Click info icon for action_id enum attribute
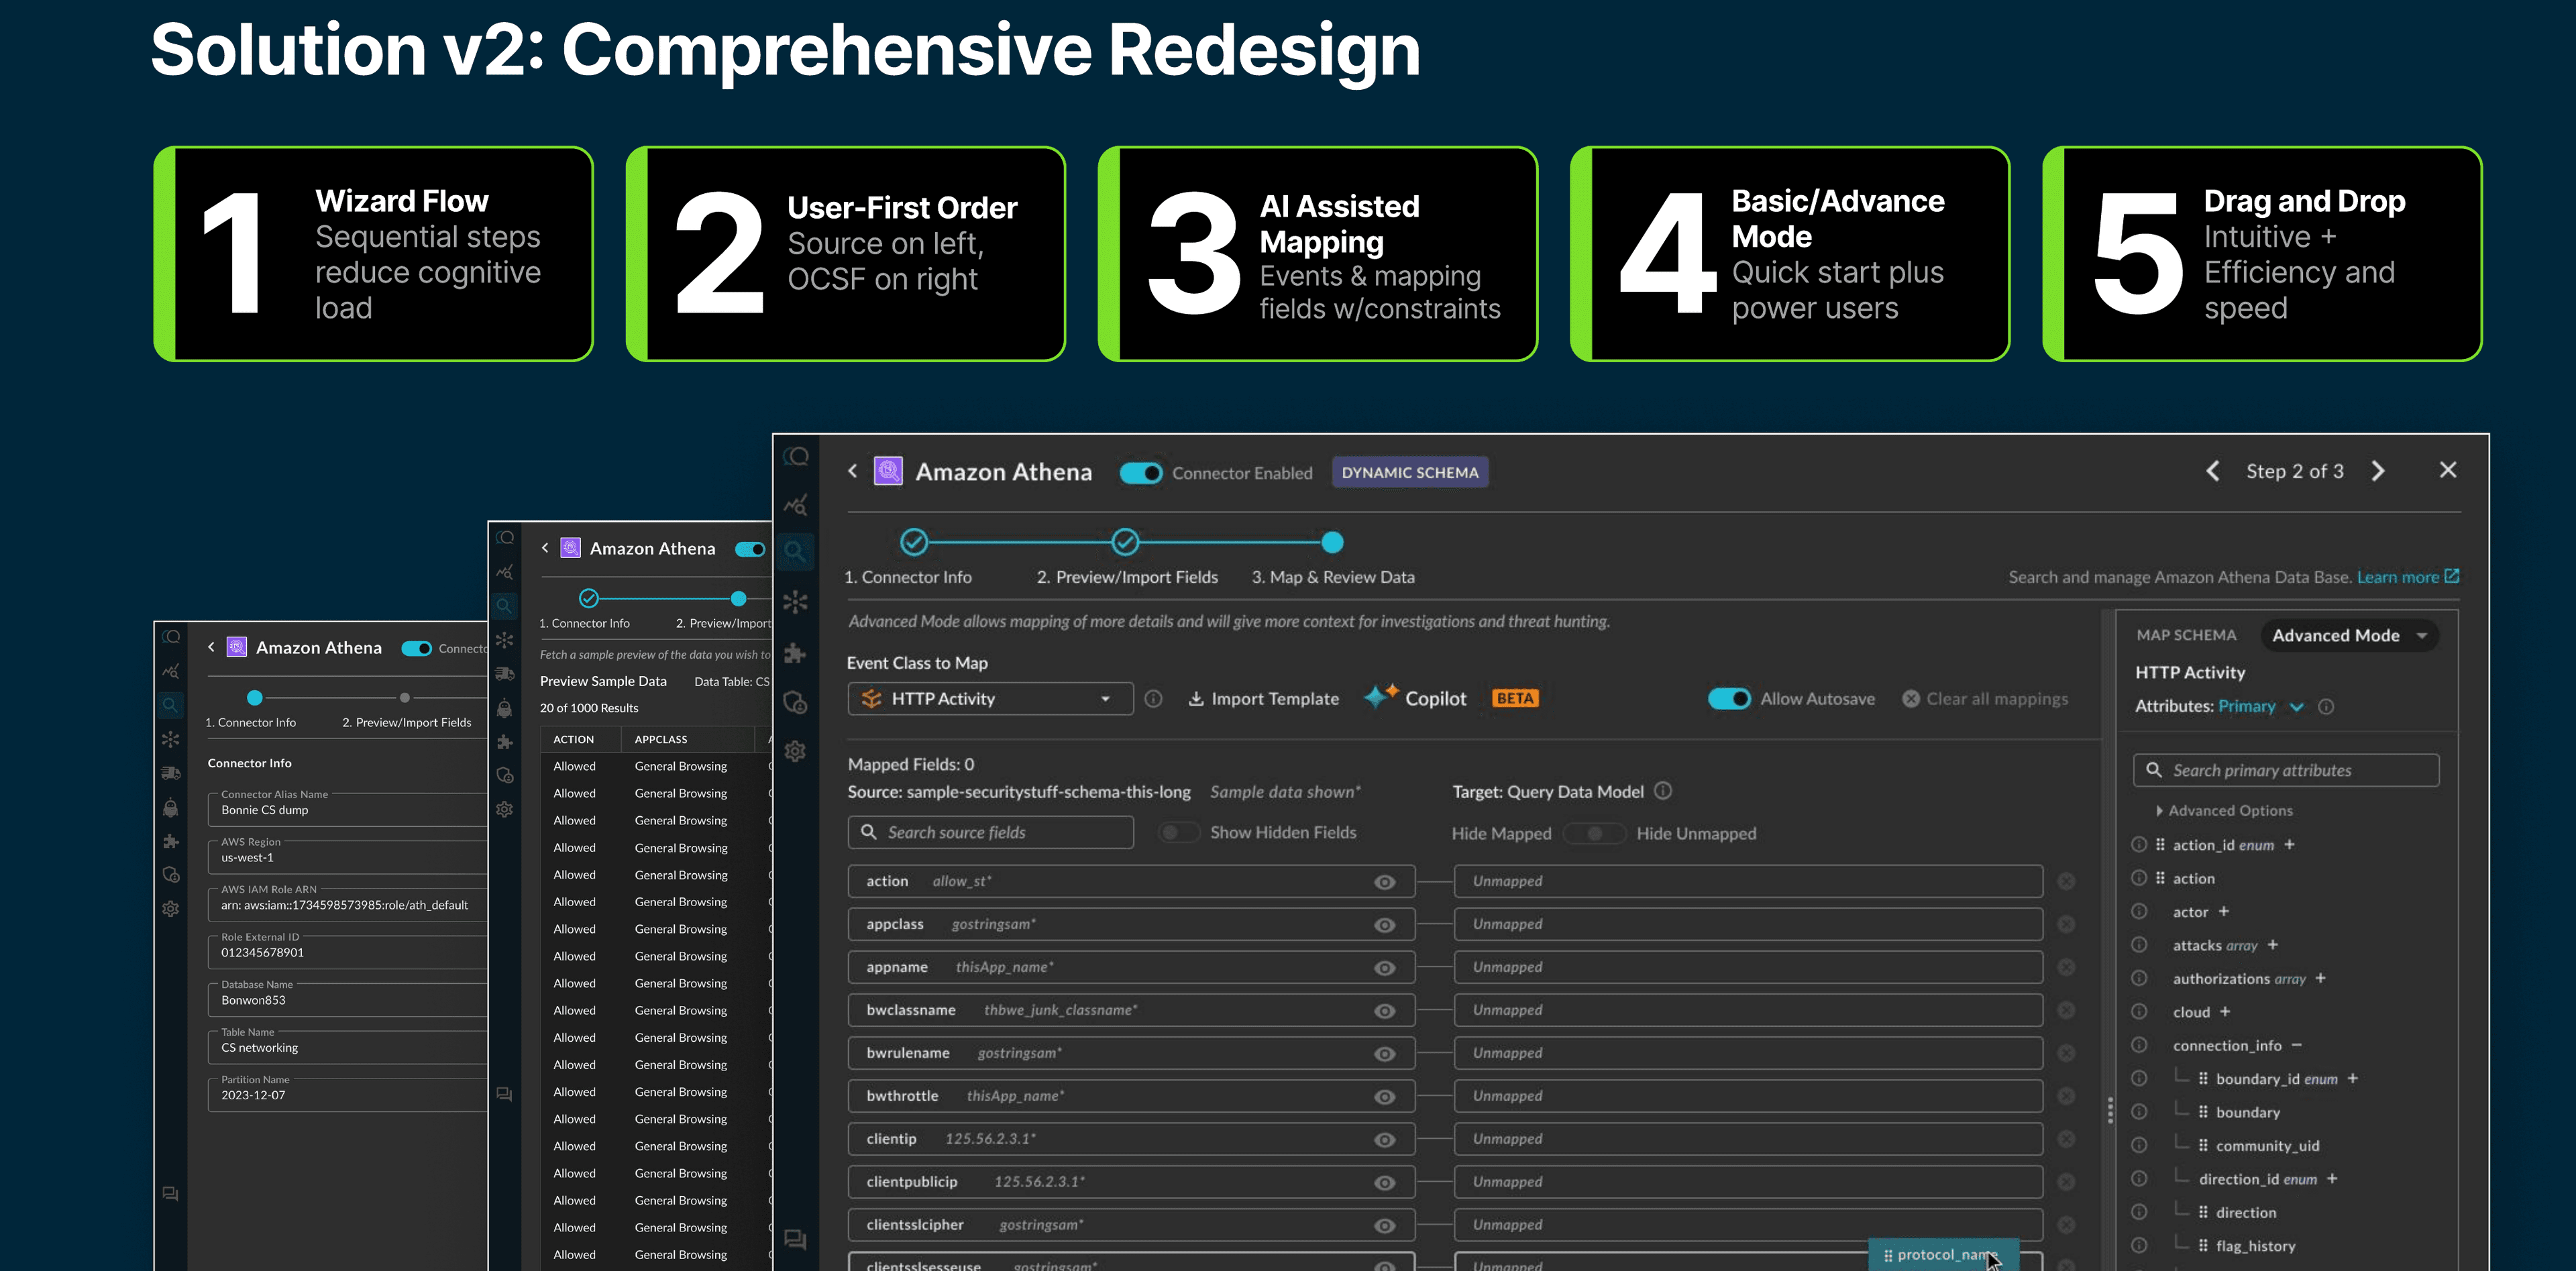This screenshot has height=1271, width=2576. pyautogui.click(x=2139, y=844)
